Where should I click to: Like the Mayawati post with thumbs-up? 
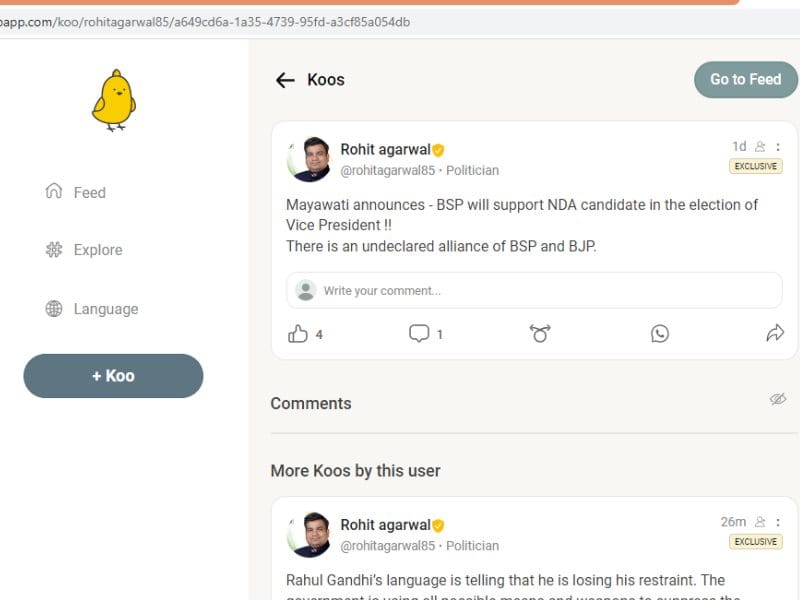297,334
